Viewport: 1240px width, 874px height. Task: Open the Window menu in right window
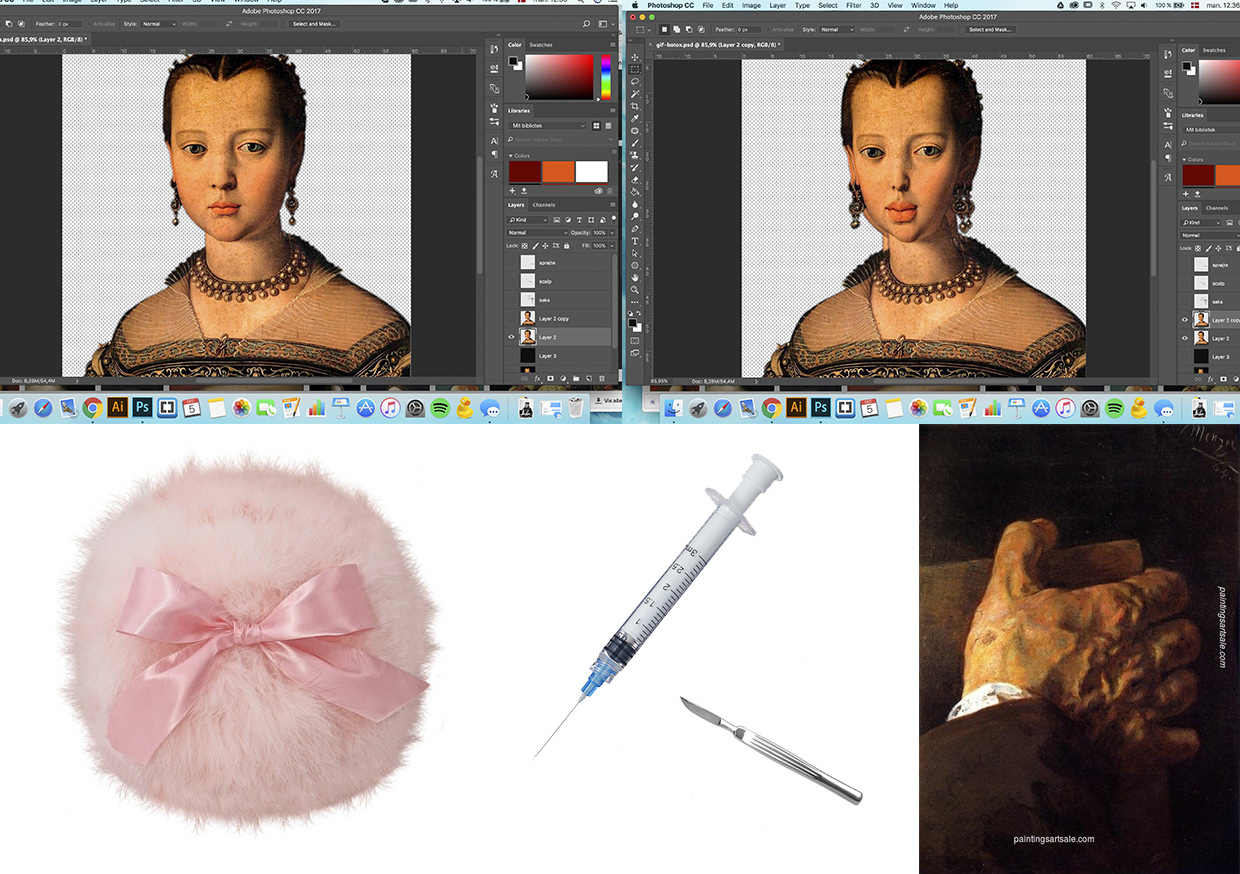tap(923, 5)
